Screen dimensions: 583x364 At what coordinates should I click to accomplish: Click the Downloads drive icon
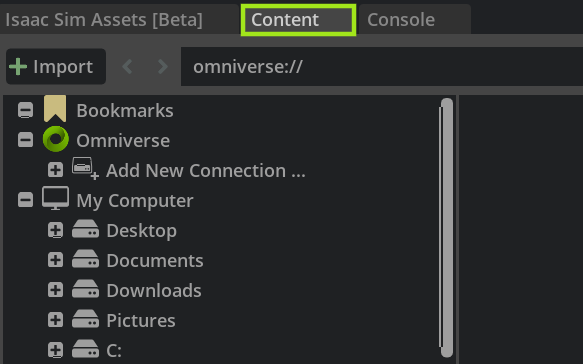pos(86,289)
